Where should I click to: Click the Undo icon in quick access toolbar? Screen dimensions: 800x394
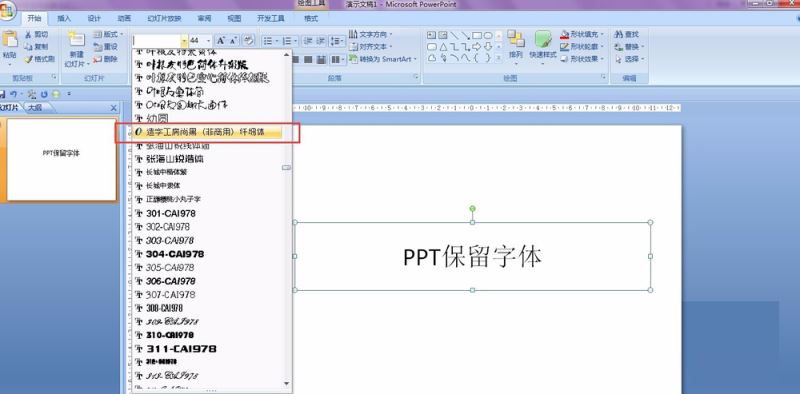14,94
